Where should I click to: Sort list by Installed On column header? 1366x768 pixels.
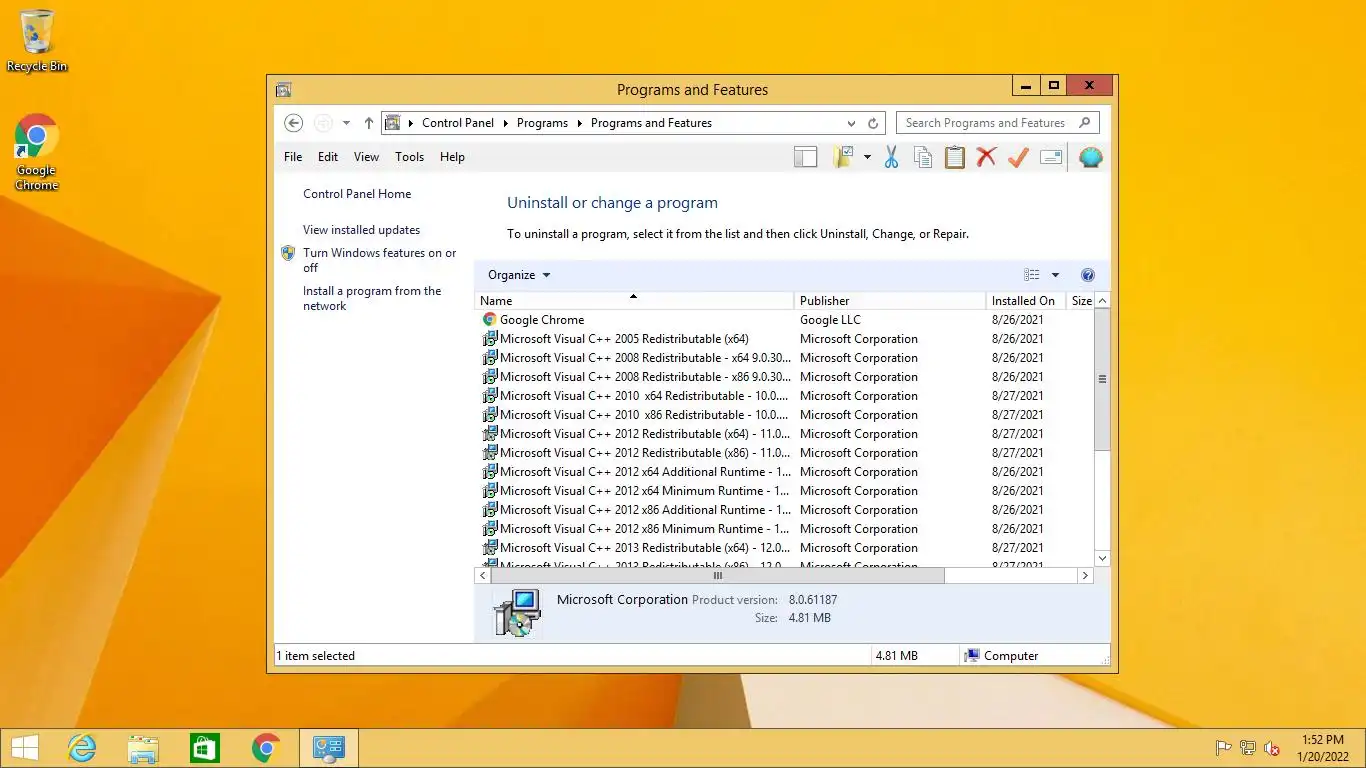[x=1025, y=301]
